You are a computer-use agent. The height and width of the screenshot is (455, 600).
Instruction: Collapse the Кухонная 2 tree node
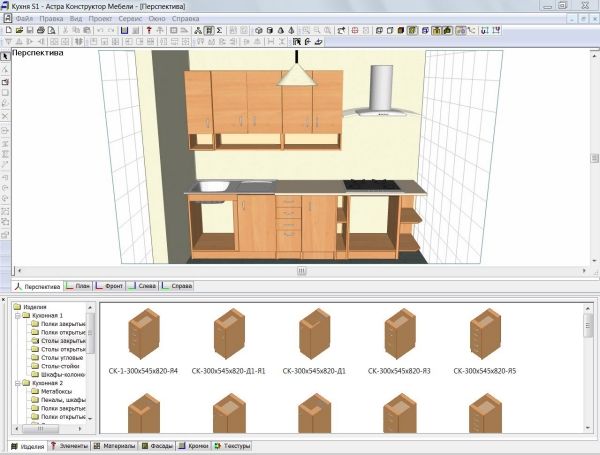16,383
